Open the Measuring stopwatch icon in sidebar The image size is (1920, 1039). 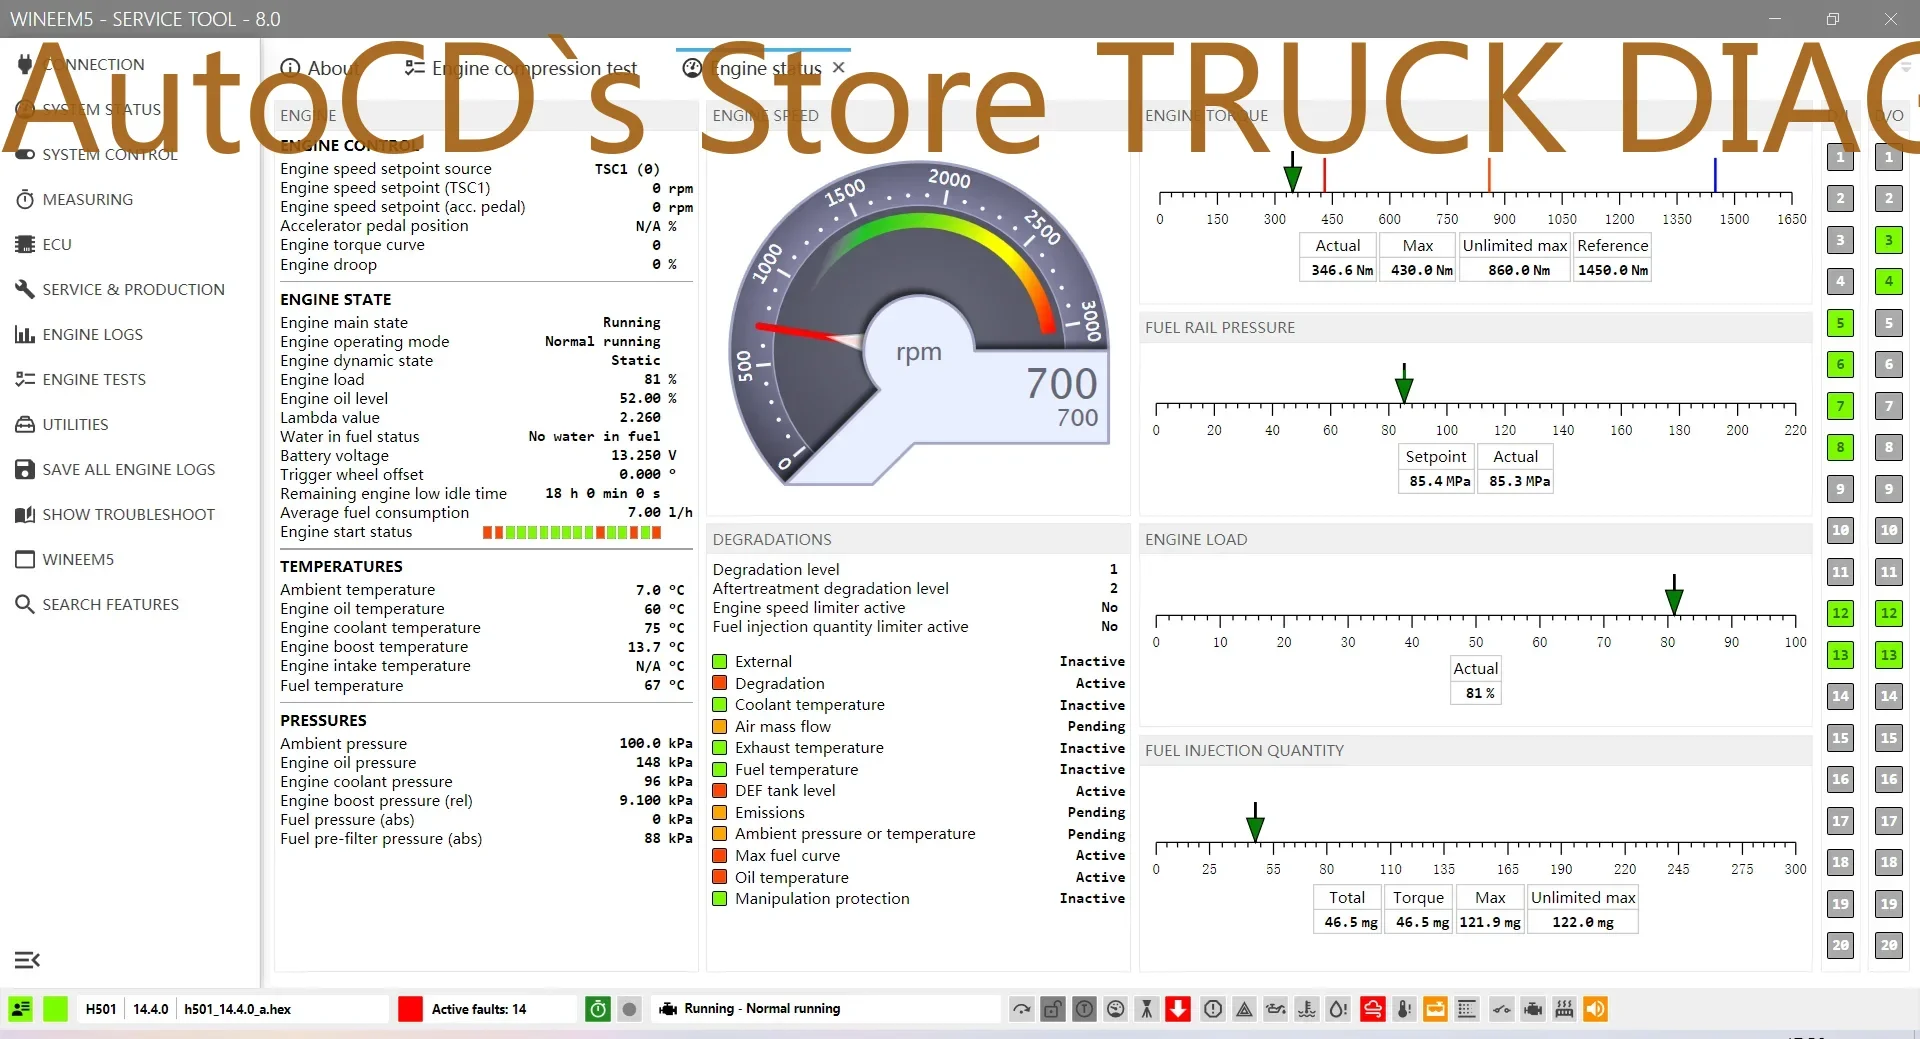(x=25, y=199)
